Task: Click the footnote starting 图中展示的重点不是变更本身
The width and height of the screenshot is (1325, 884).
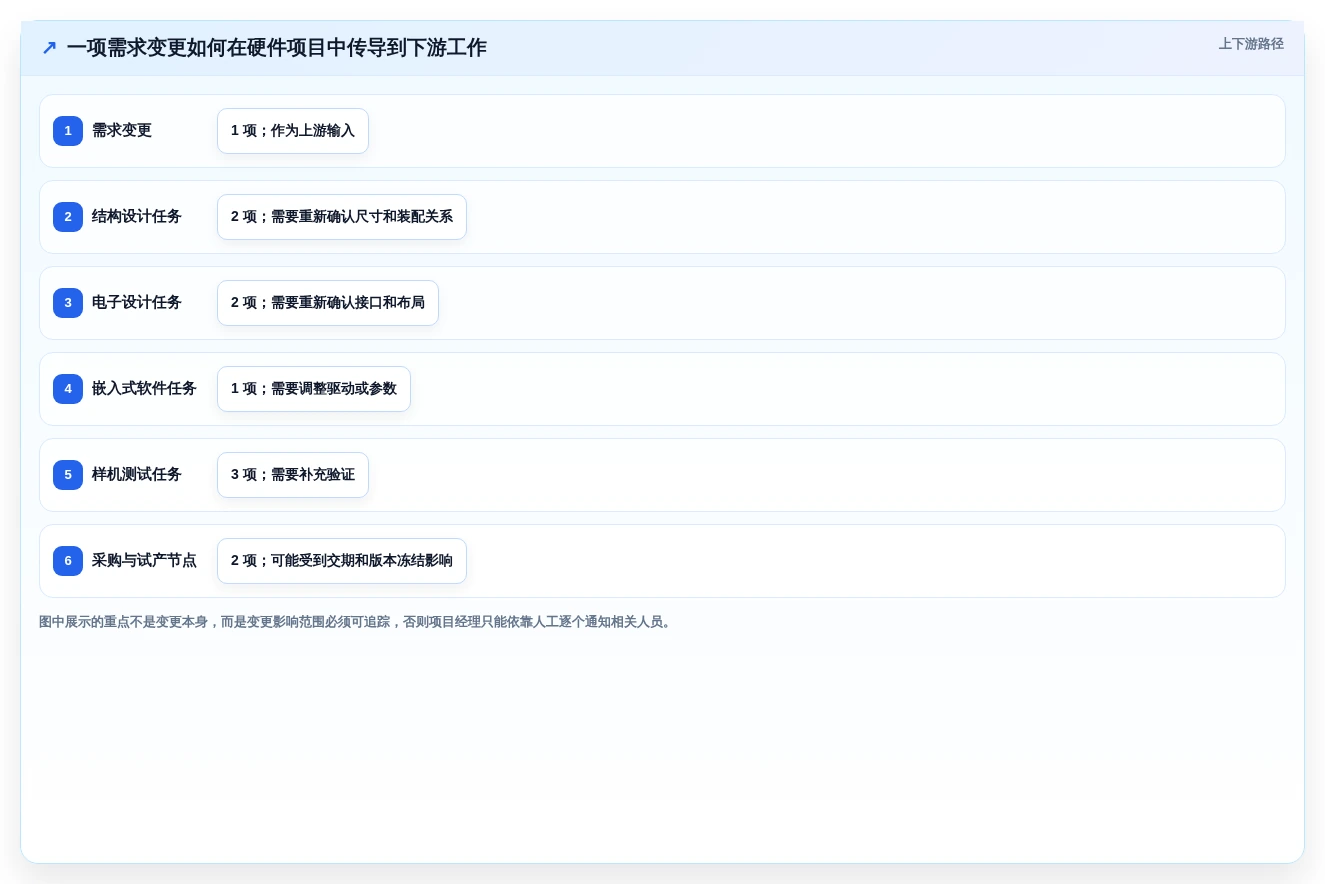Action: tap(357, 622)
